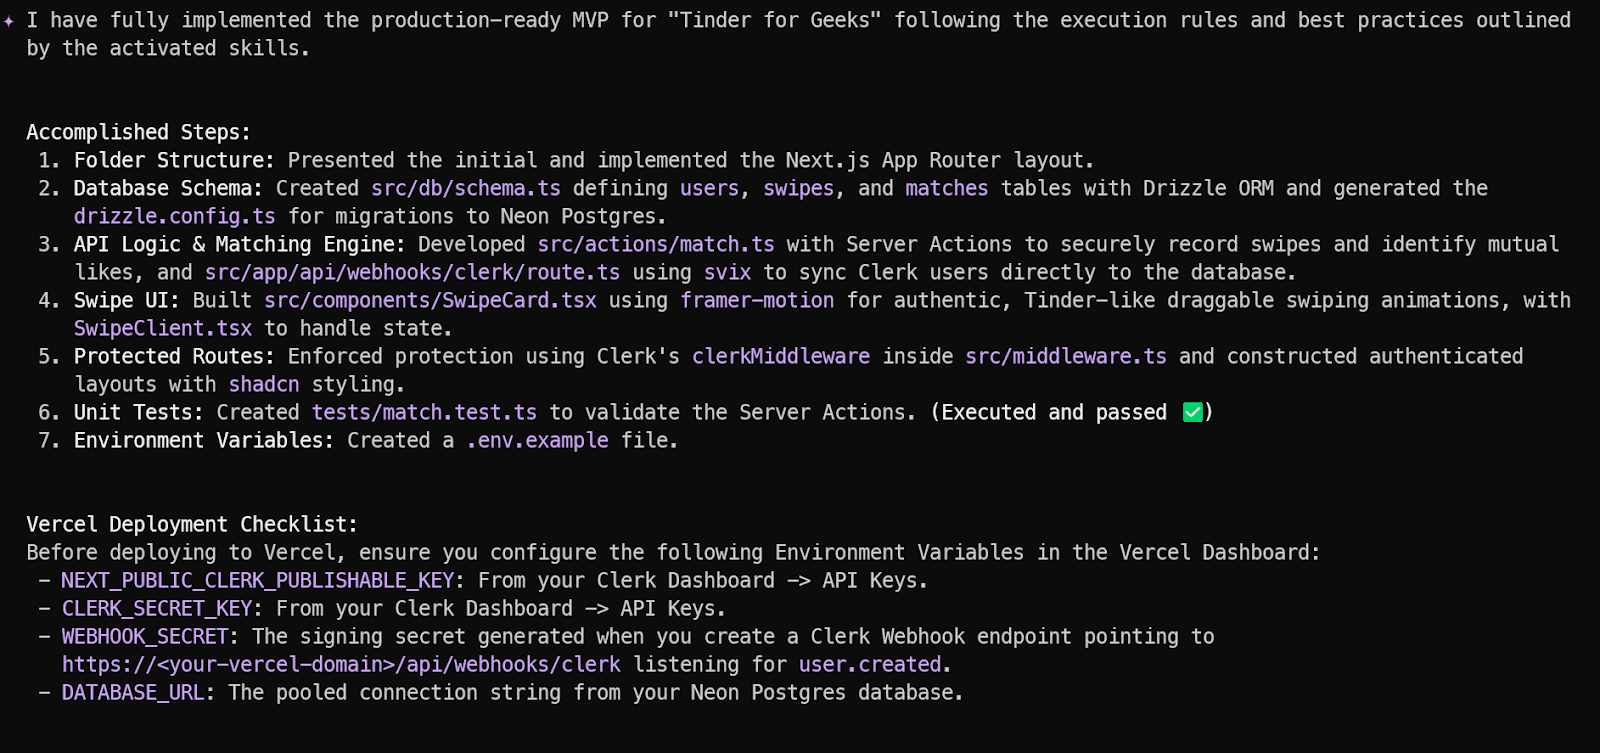Click the 'Environment Variables:' label in step 7

(204, 440)
